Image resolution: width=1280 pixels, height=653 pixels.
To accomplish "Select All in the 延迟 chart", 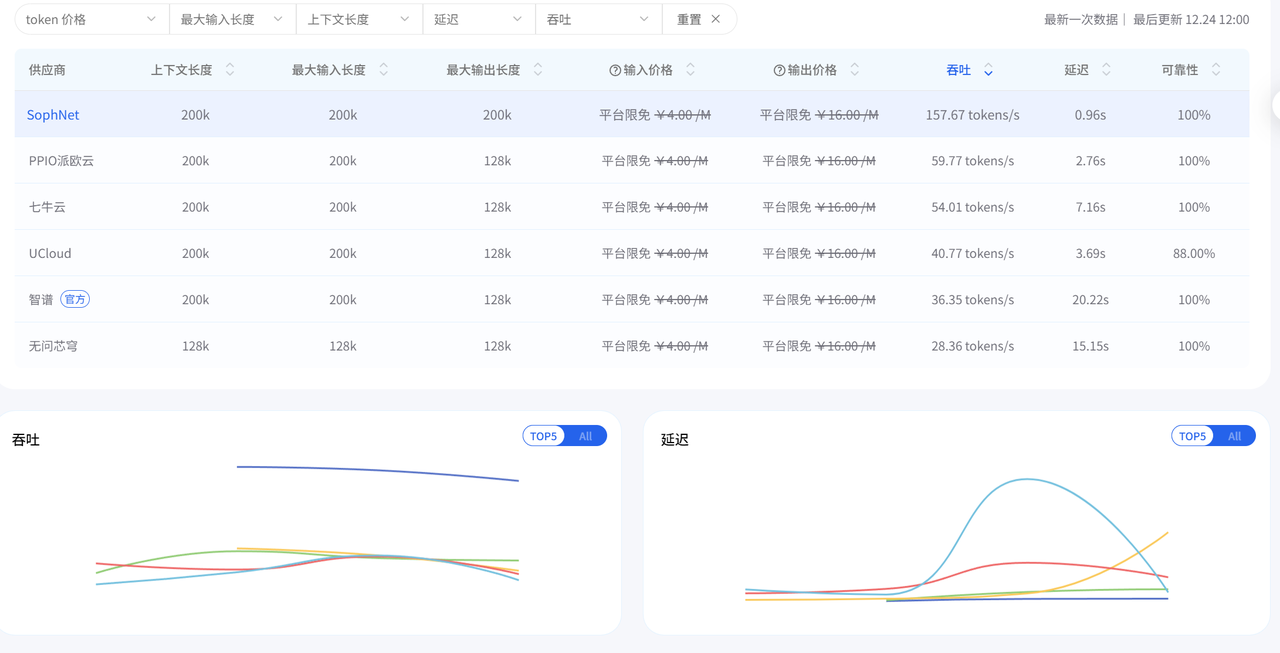I will (1235, 436).
